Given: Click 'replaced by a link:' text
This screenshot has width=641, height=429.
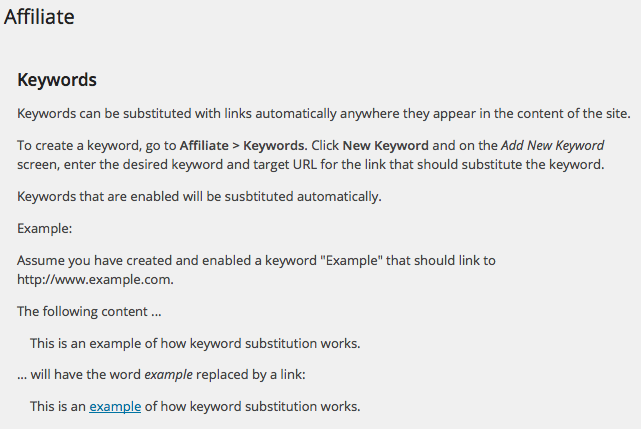Looking at the screenshot, I should click(x=251, y=375).
